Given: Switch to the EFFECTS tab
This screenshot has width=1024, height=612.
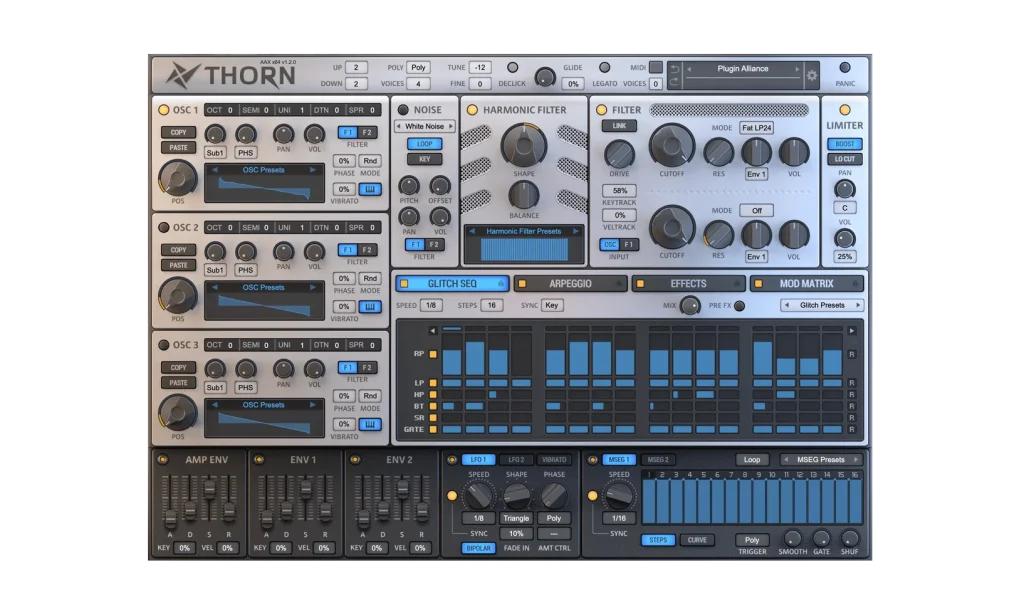Looking at the screenshot, I should (688, 283).
